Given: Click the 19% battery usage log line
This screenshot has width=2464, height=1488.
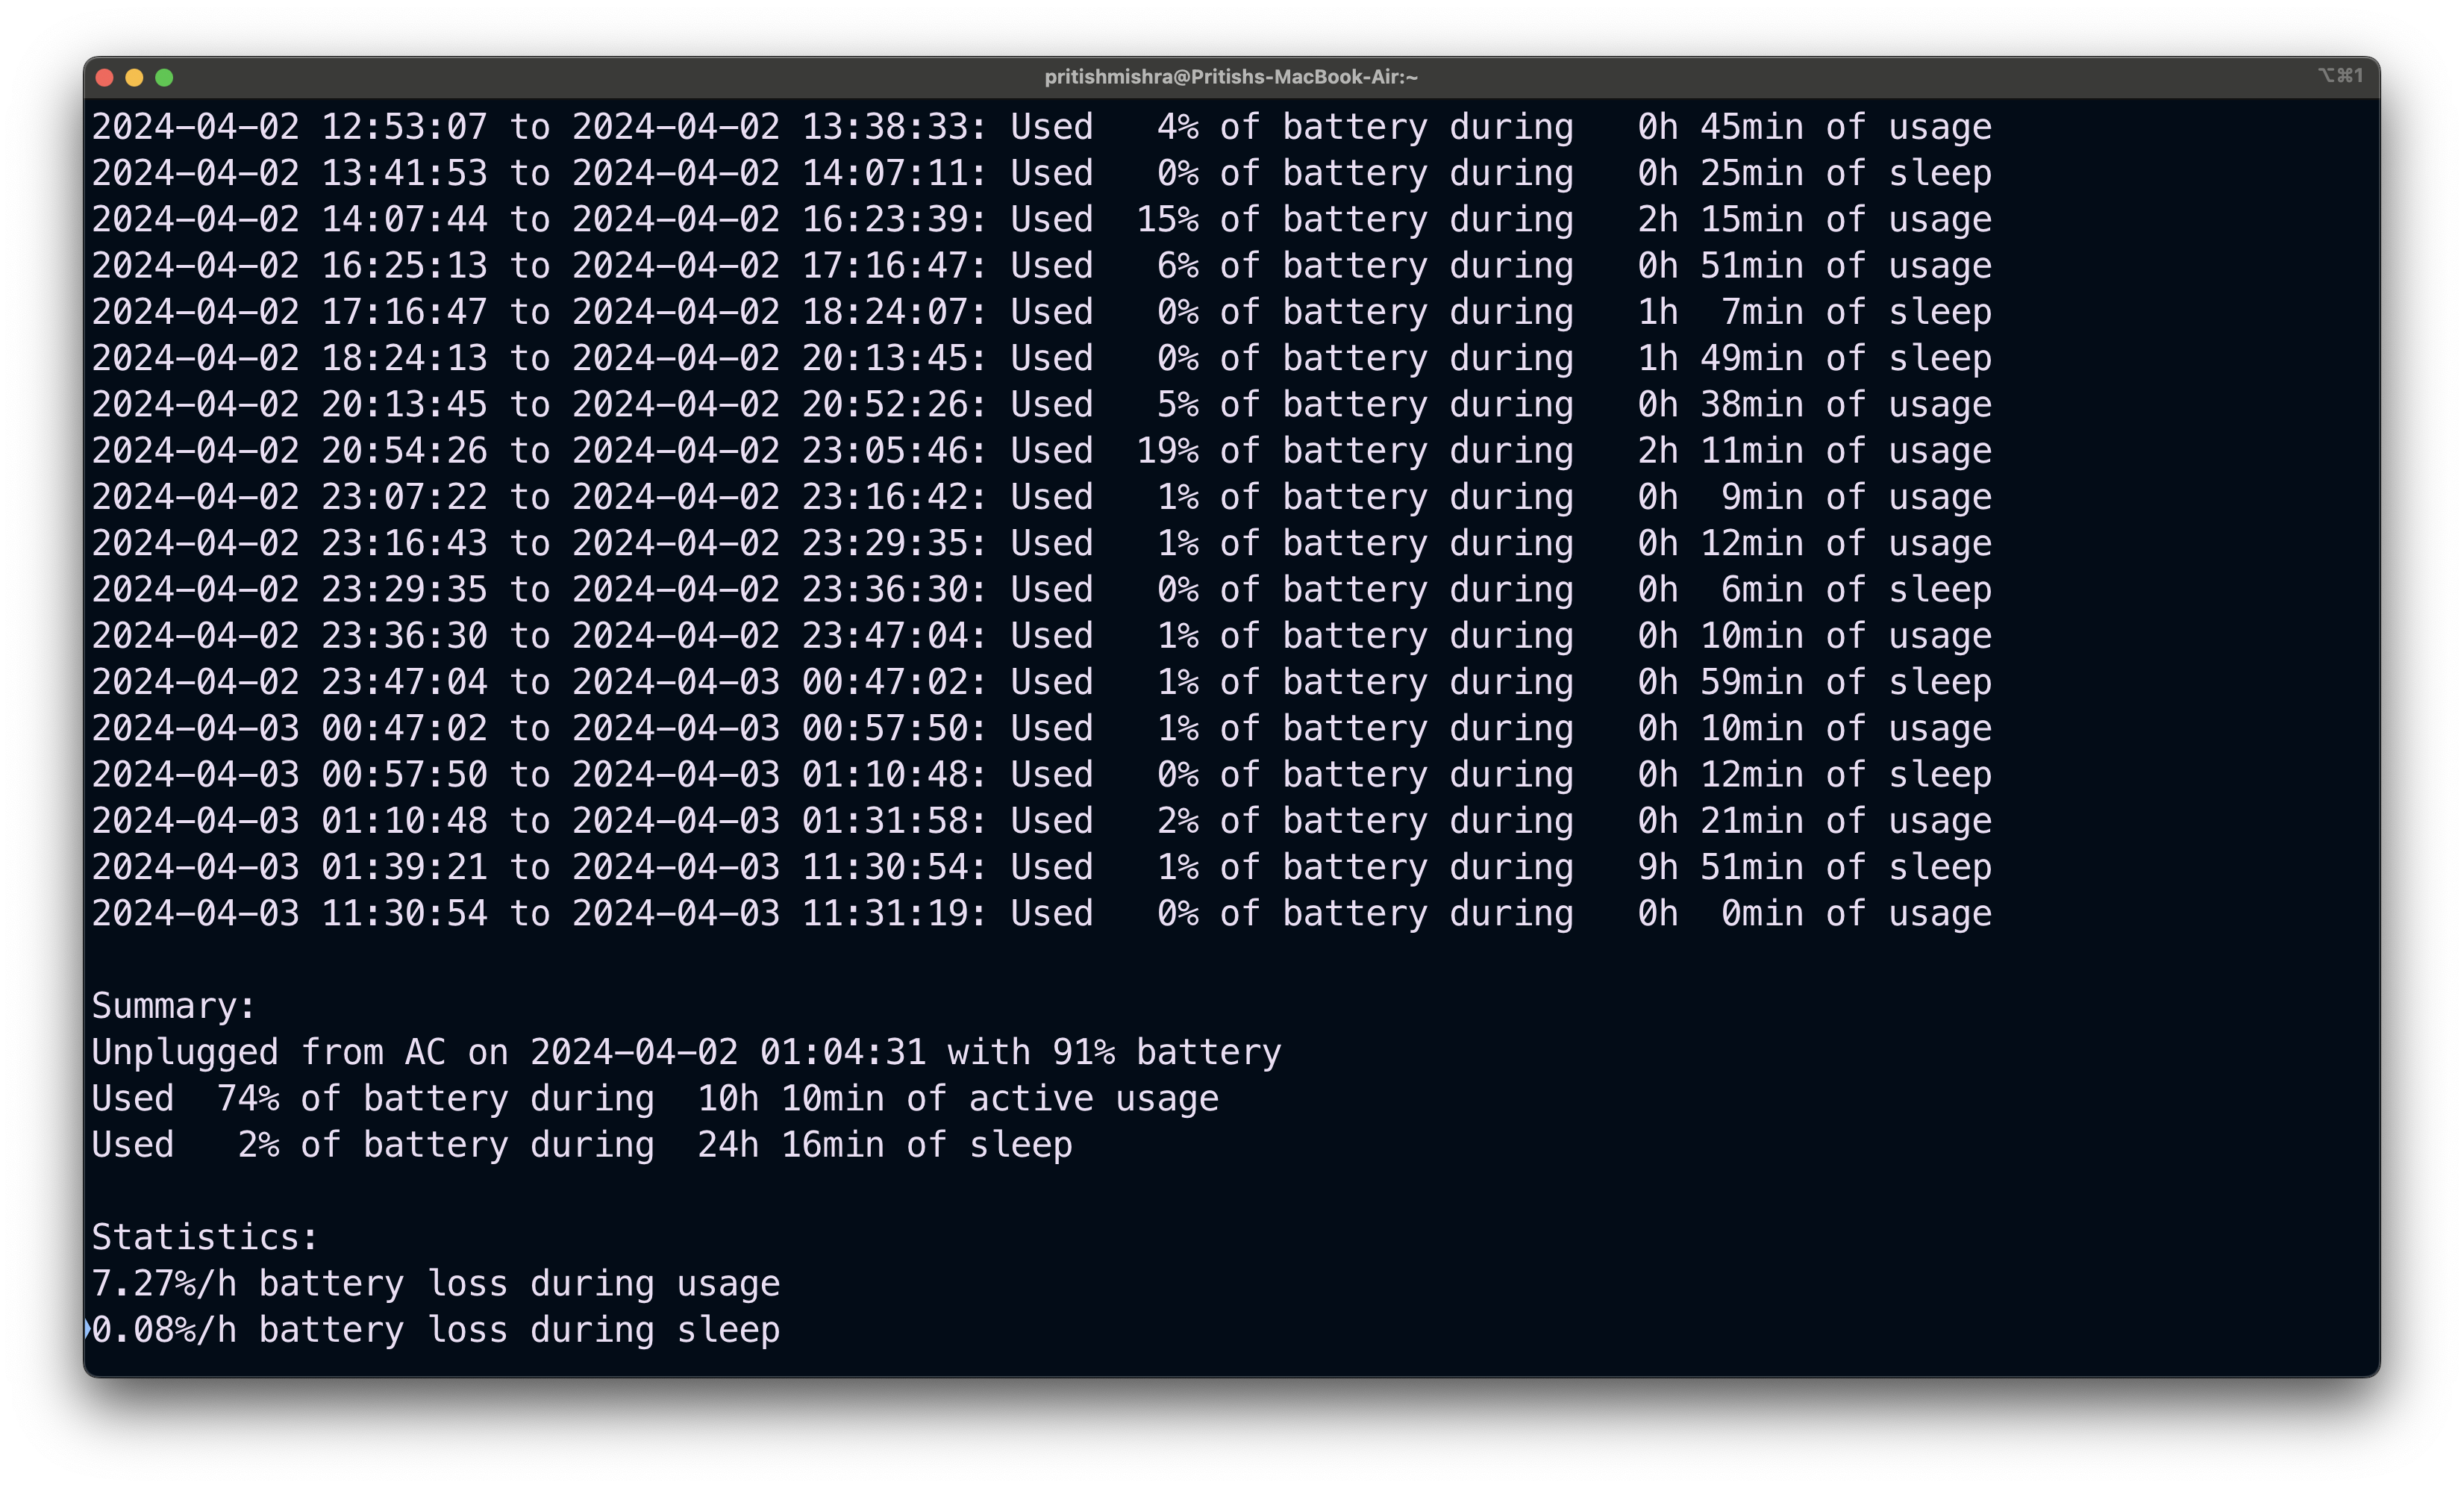Looking at the screenshot, I should (1041, 451).
